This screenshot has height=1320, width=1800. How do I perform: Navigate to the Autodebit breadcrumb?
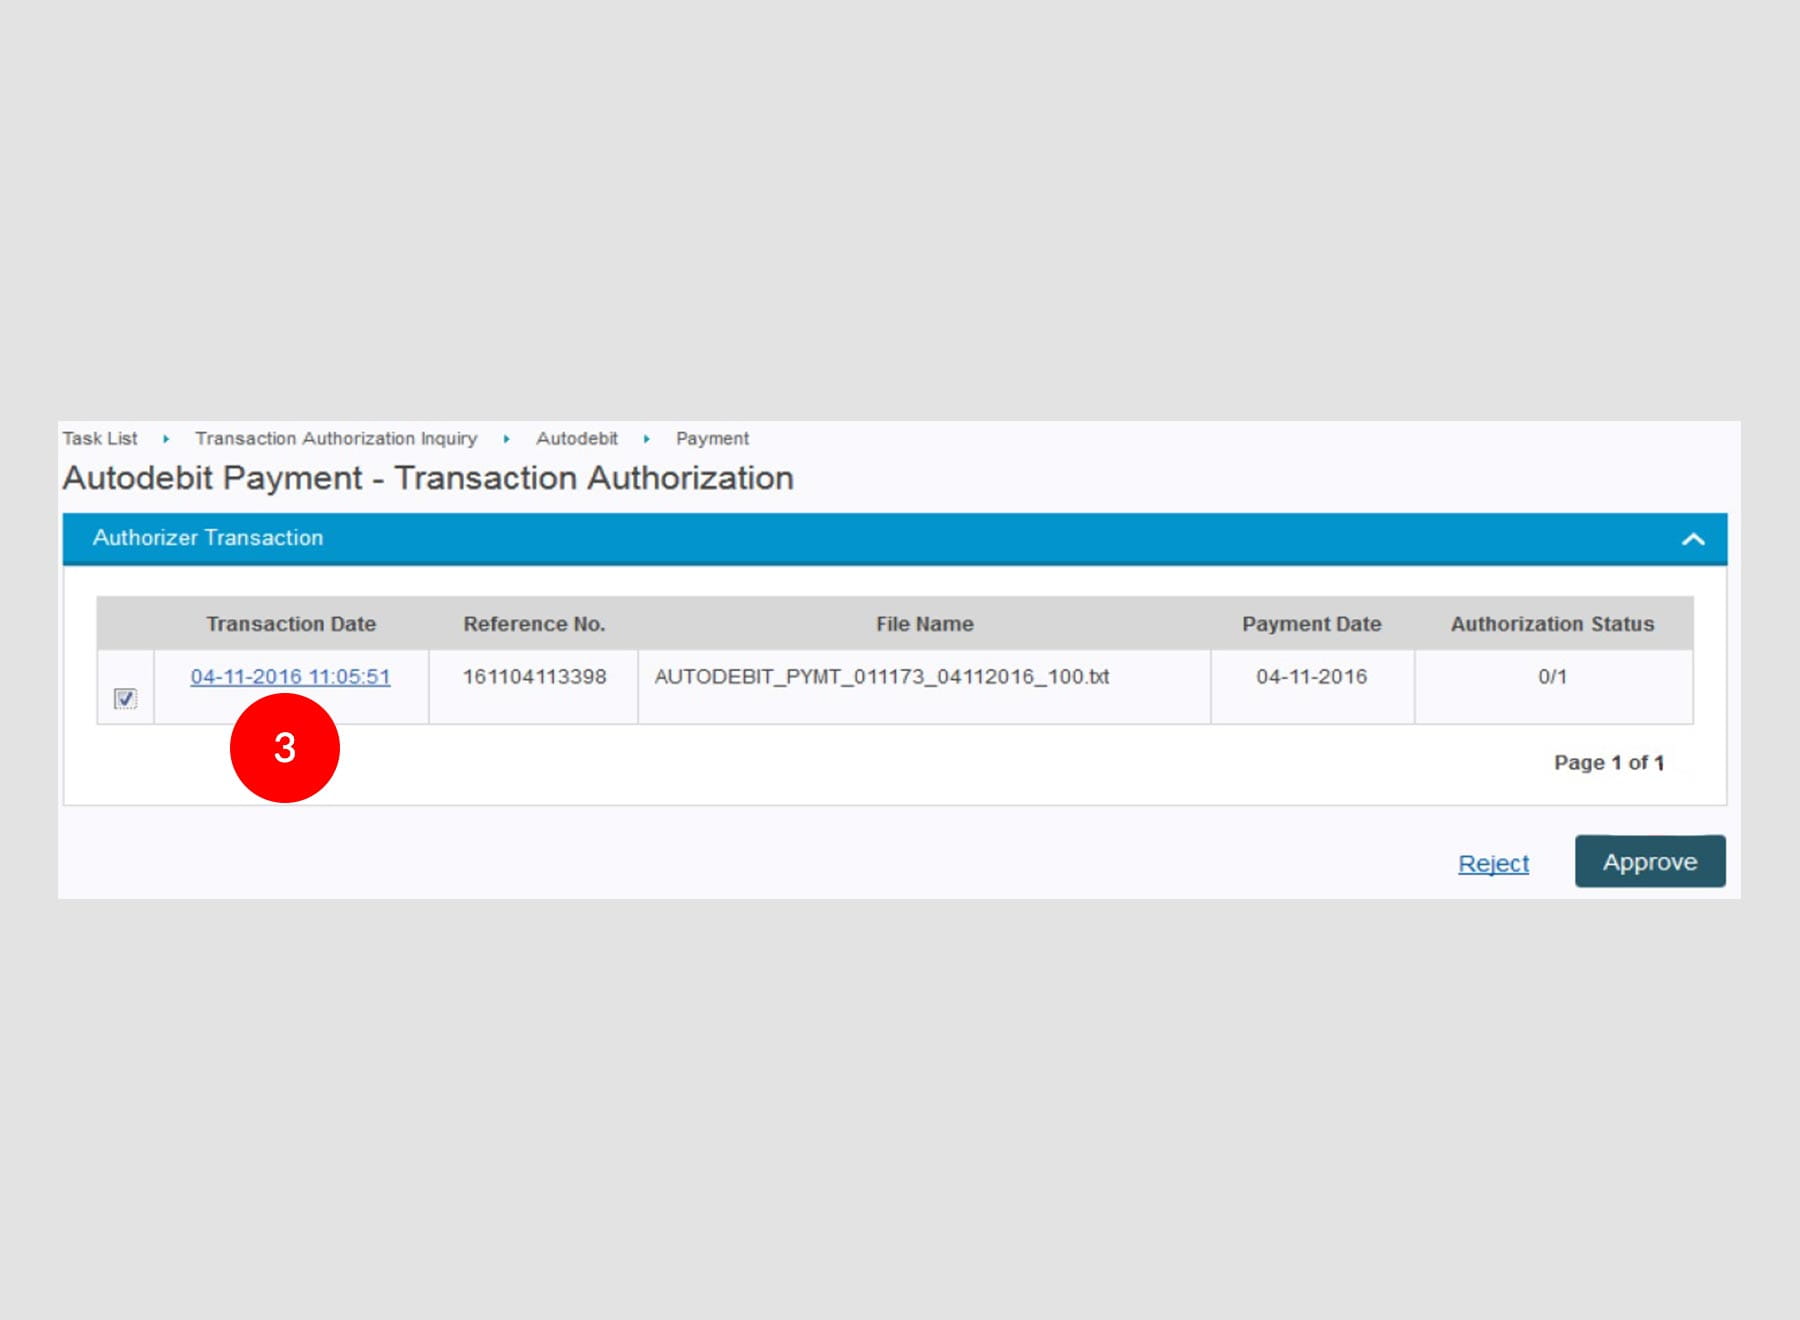pos(576,438)
